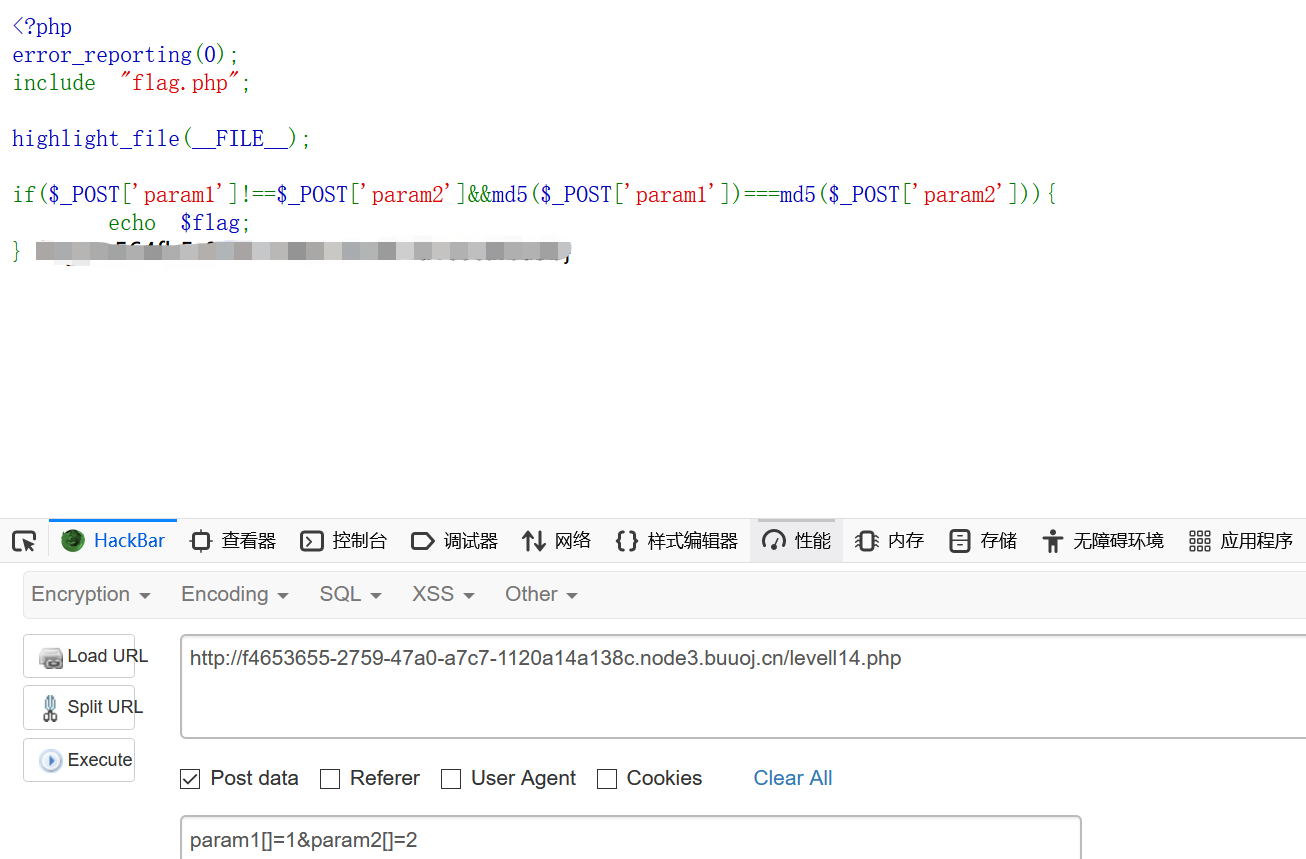This screenshot has width=1306, height=859.
Task: Open the 样式编辑器 style editor tab
Action: click(677, 541)
